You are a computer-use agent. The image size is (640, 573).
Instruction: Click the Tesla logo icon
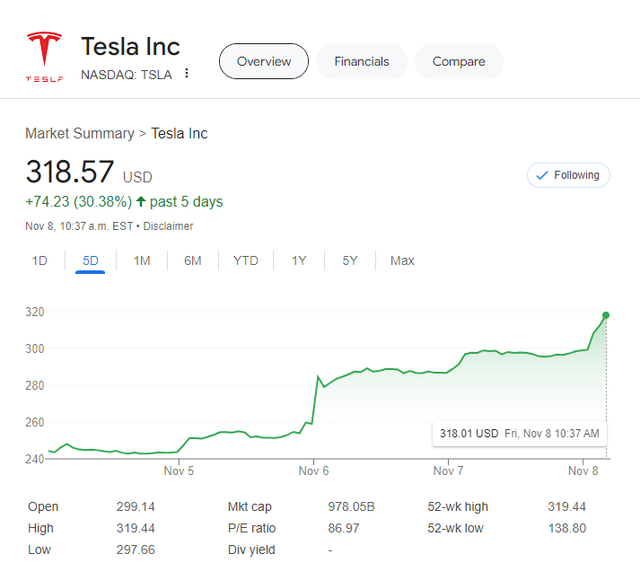(43, 58)
